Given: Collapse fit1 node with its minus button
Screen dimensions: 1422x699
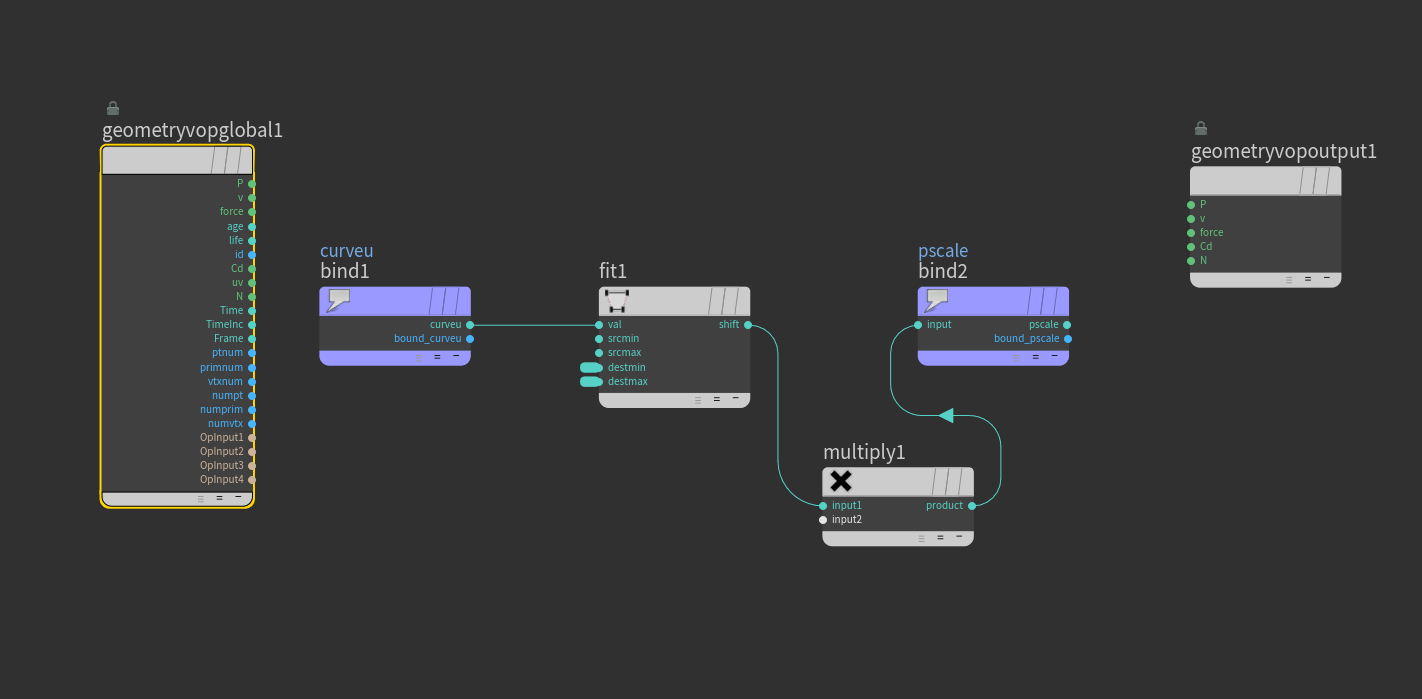Looking at the screenshot, I should click(735, 398).
